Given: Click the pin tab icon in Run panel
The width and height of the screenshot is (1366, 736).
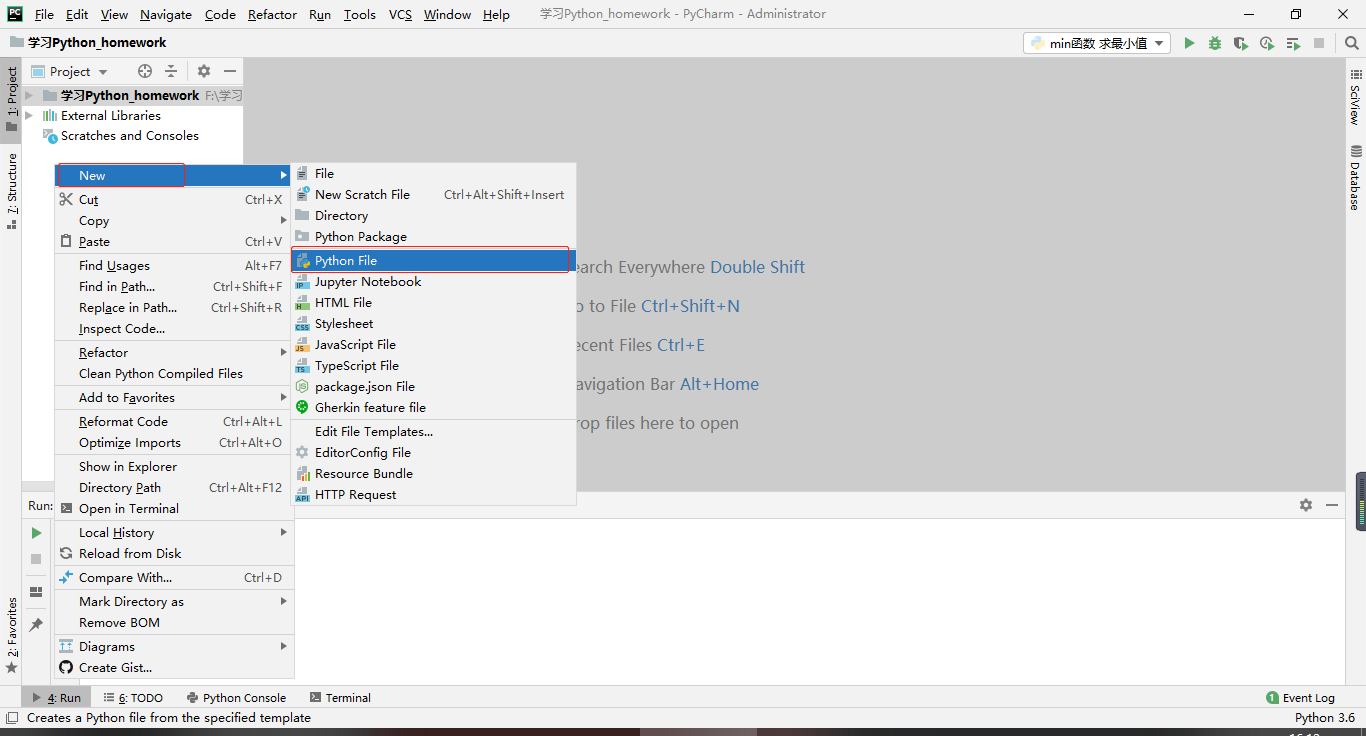Looking at the screenshot, I should (x=36, y=624).
